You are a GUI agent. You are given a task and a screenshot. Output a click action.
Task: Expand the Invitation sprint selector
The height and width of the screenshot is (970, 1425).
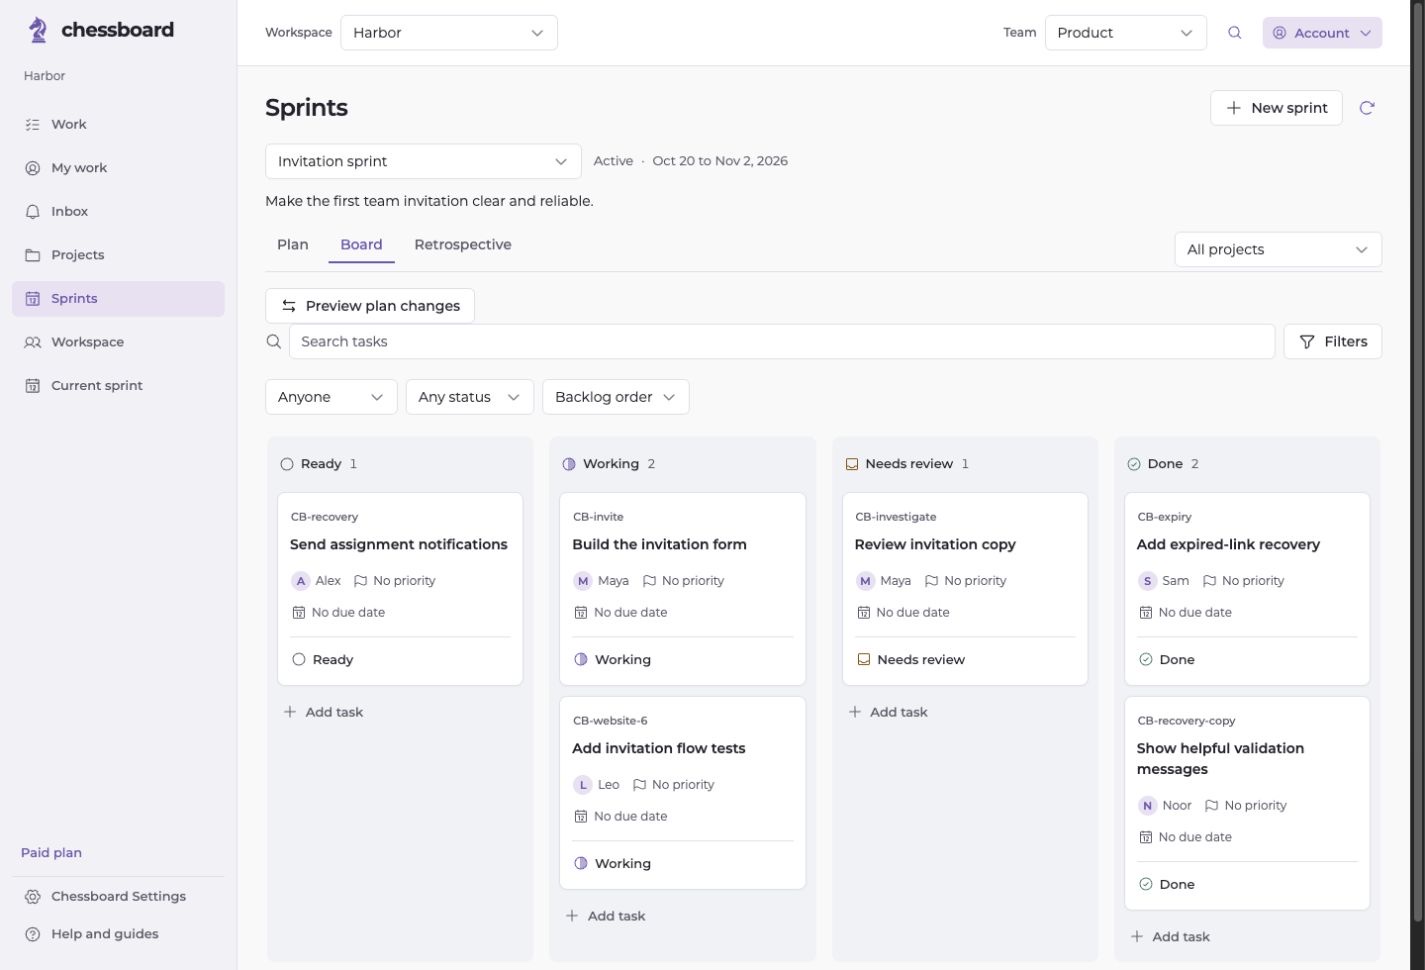click(423, 161)
